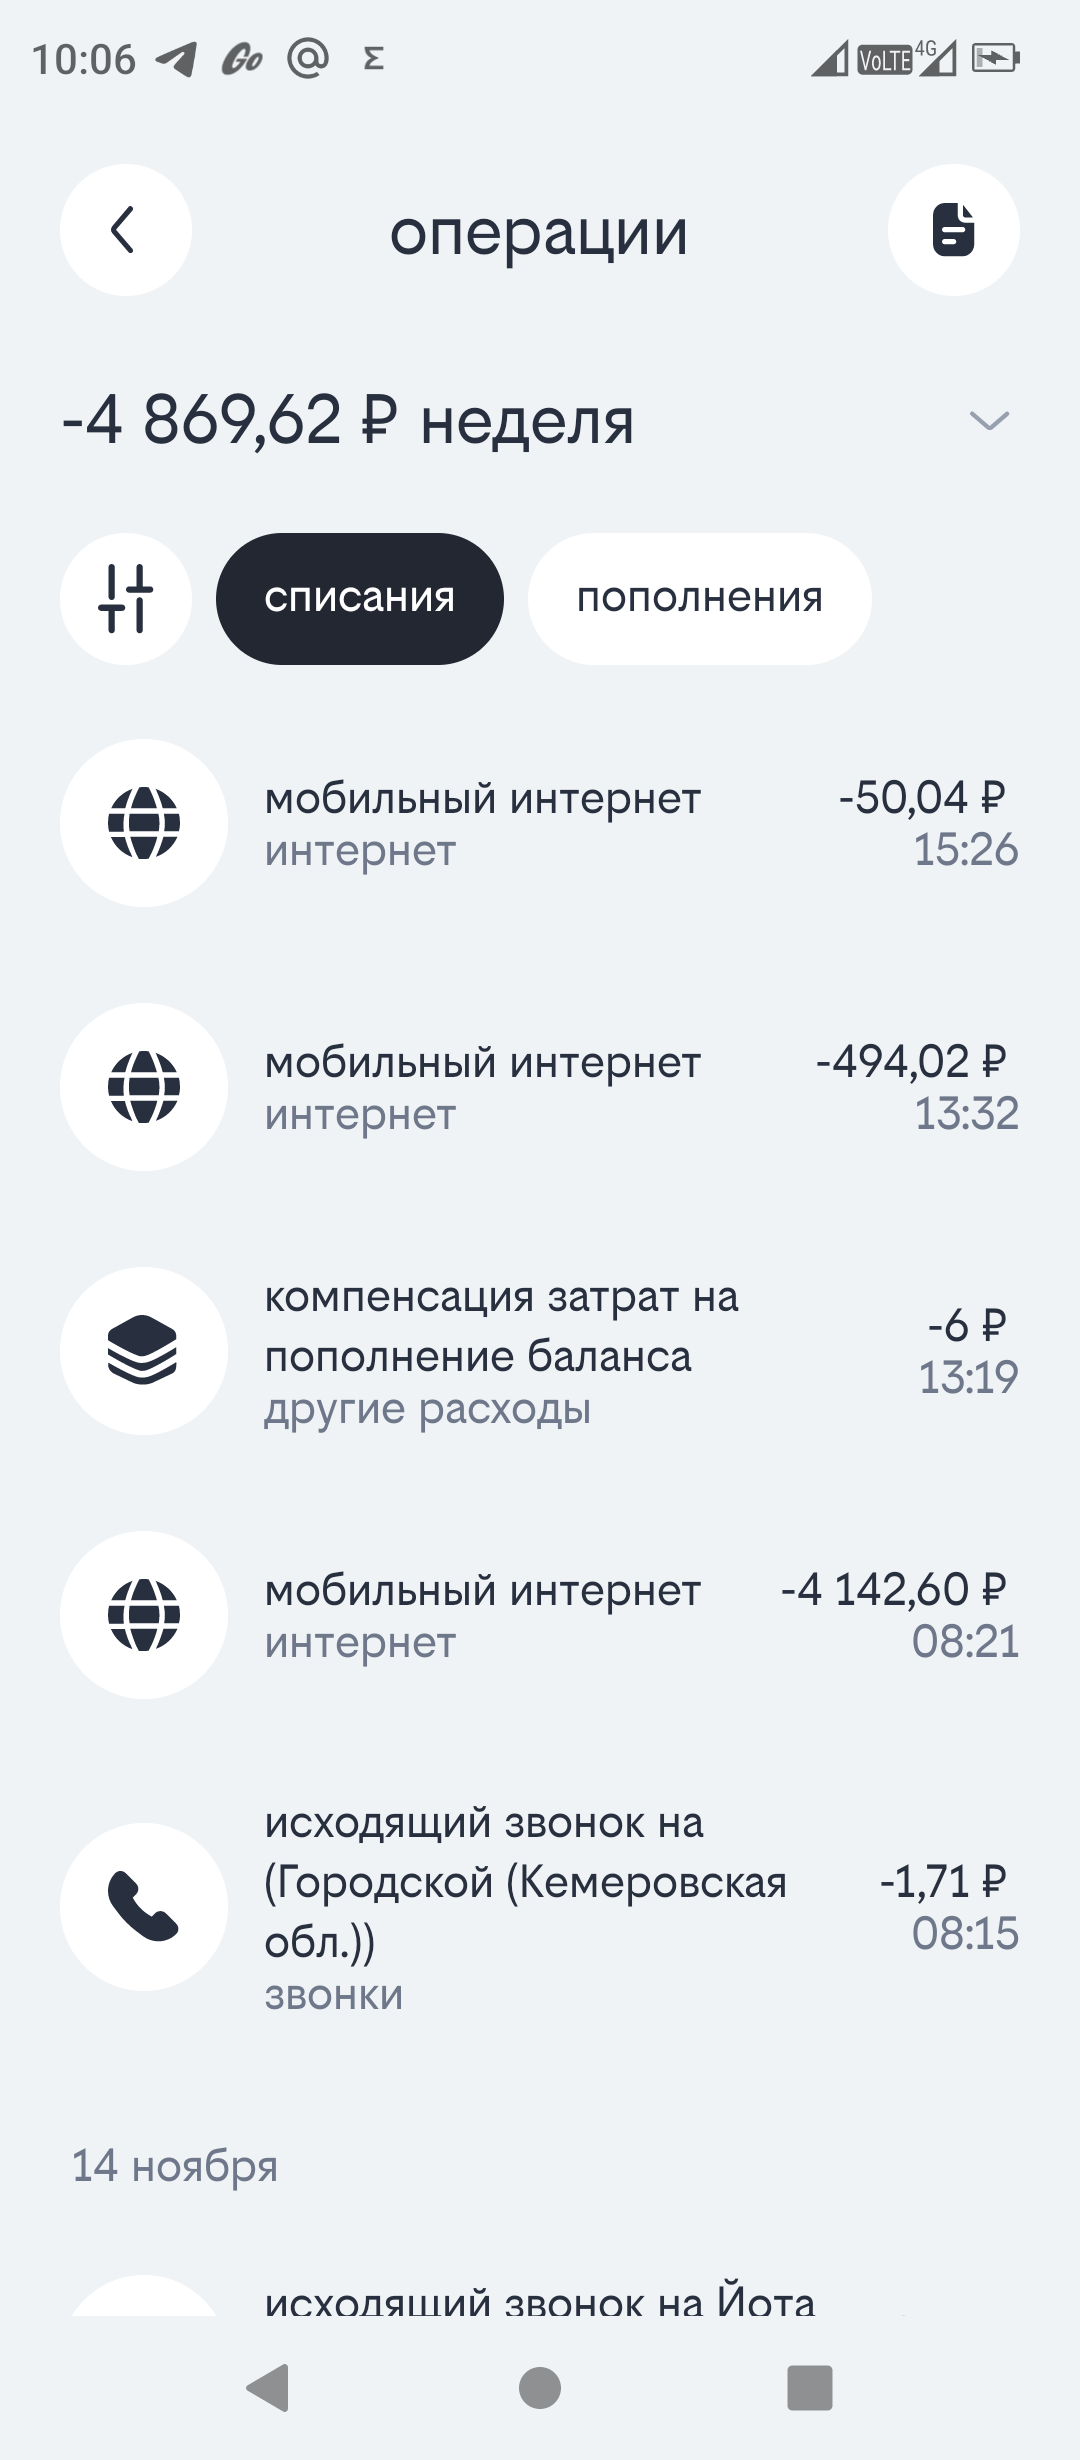Switch to the пополнения tab
This screenshot has height=2460, width=1080.
[x=699, y=598]
